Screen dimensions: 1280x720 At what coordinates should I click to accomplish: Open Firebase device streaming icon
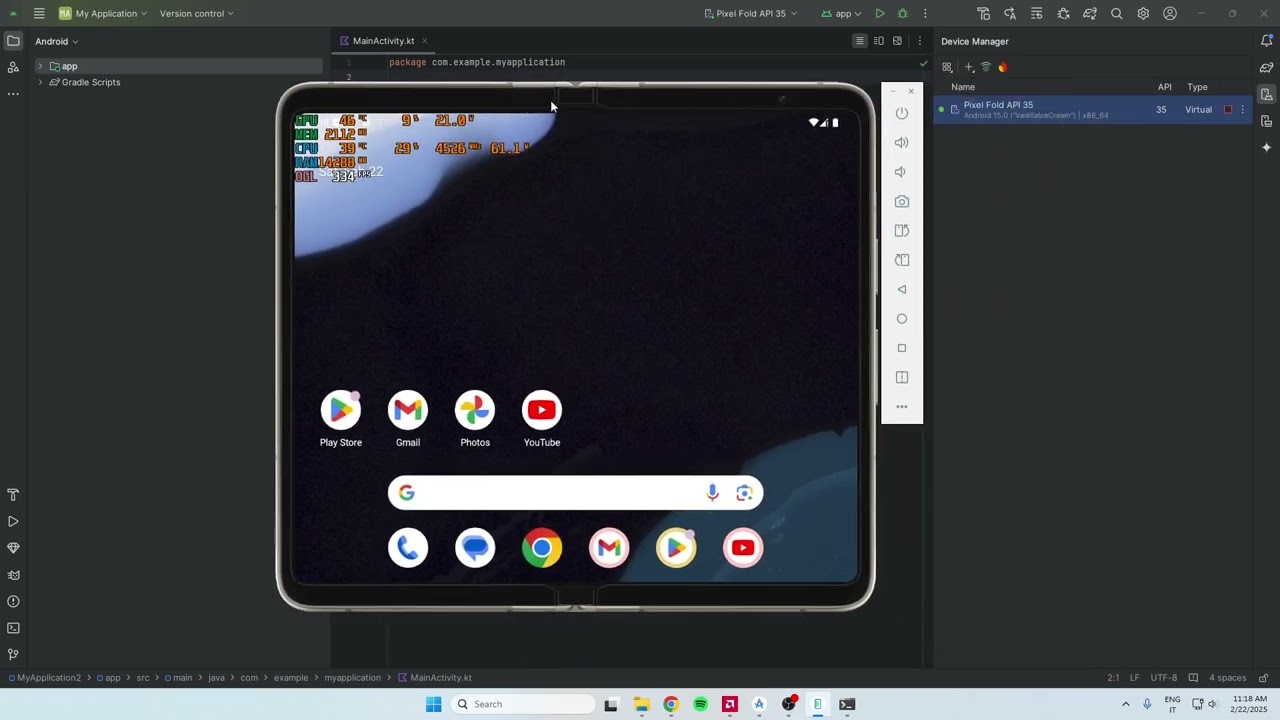(1002, 67)
